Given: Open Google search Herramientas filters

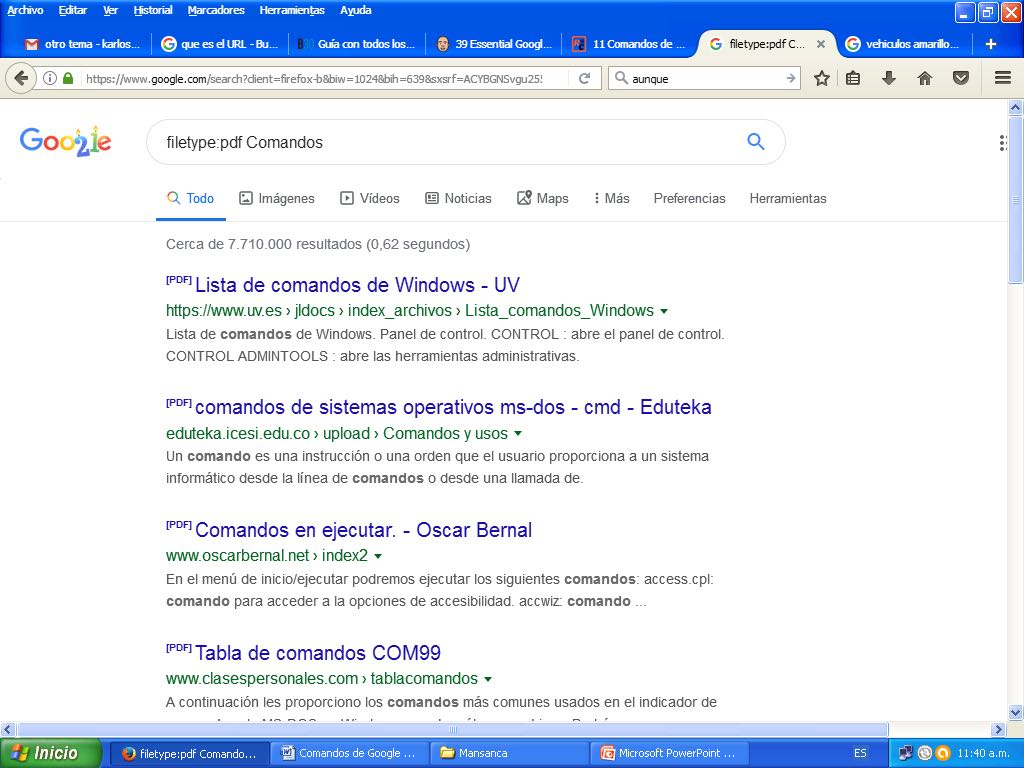Looking at the screenshot, I should [x=788, y=198].
